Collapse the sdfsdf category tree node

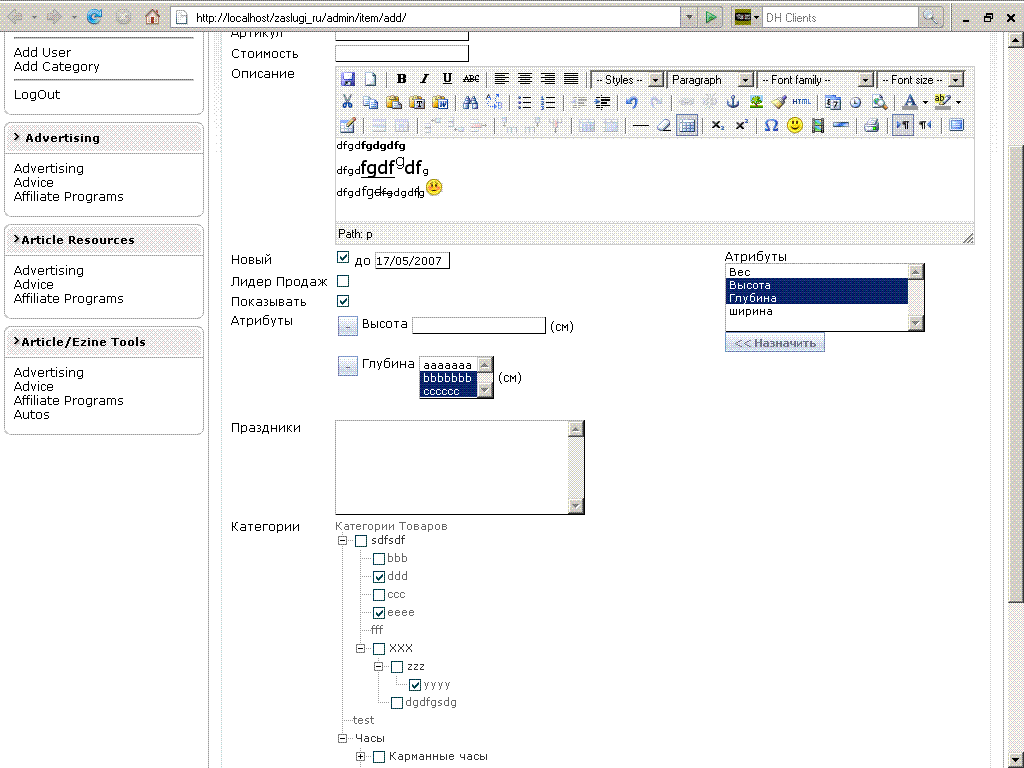pyautogui.click(x=342, y=541)
